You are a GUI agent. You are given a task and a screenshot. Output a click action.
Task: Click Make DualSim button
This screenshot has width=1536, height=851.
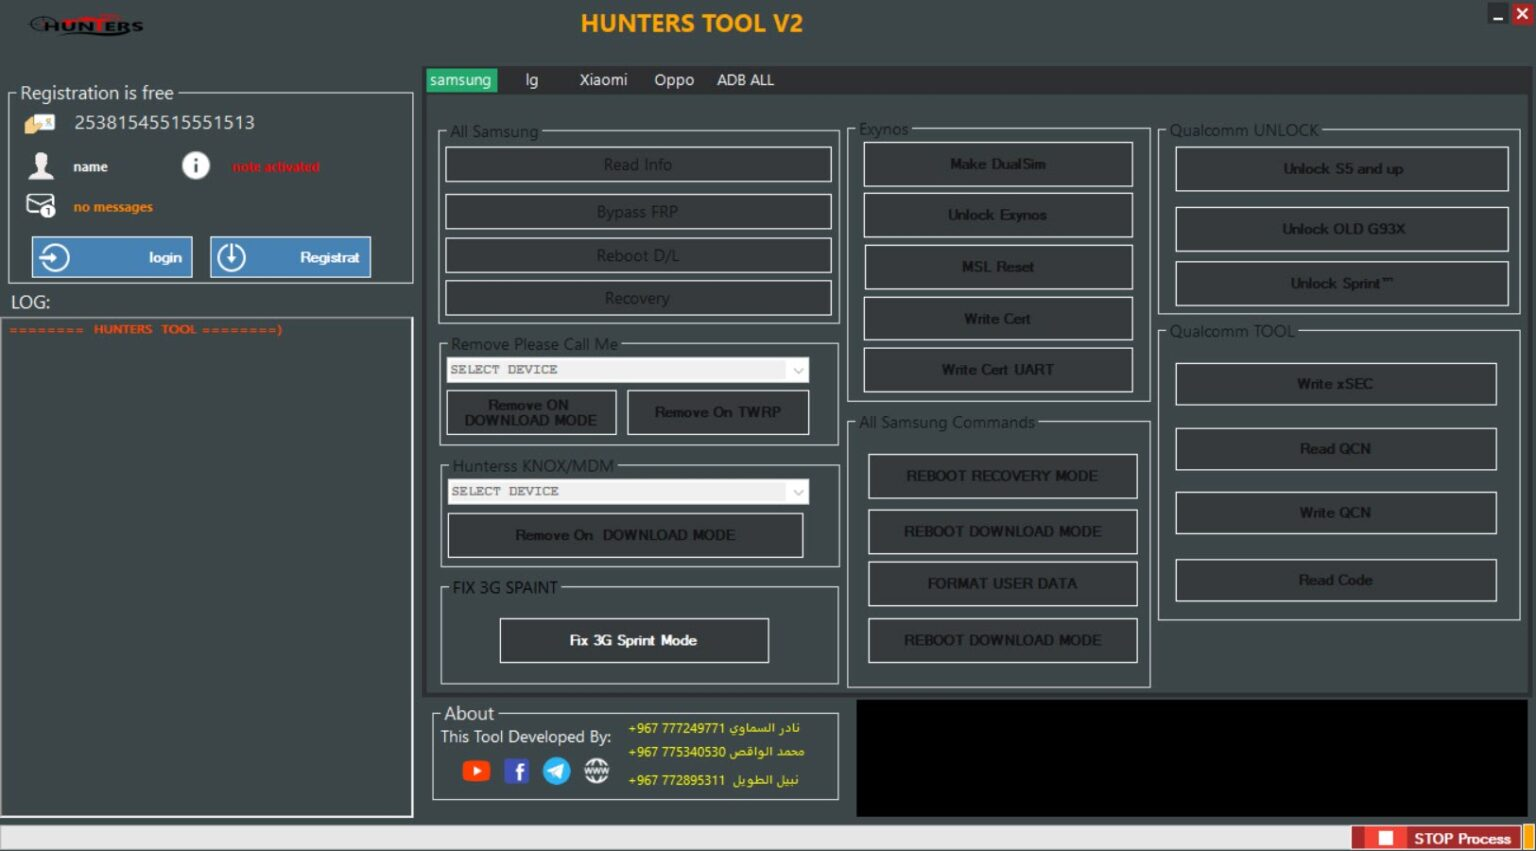point(998,164)
